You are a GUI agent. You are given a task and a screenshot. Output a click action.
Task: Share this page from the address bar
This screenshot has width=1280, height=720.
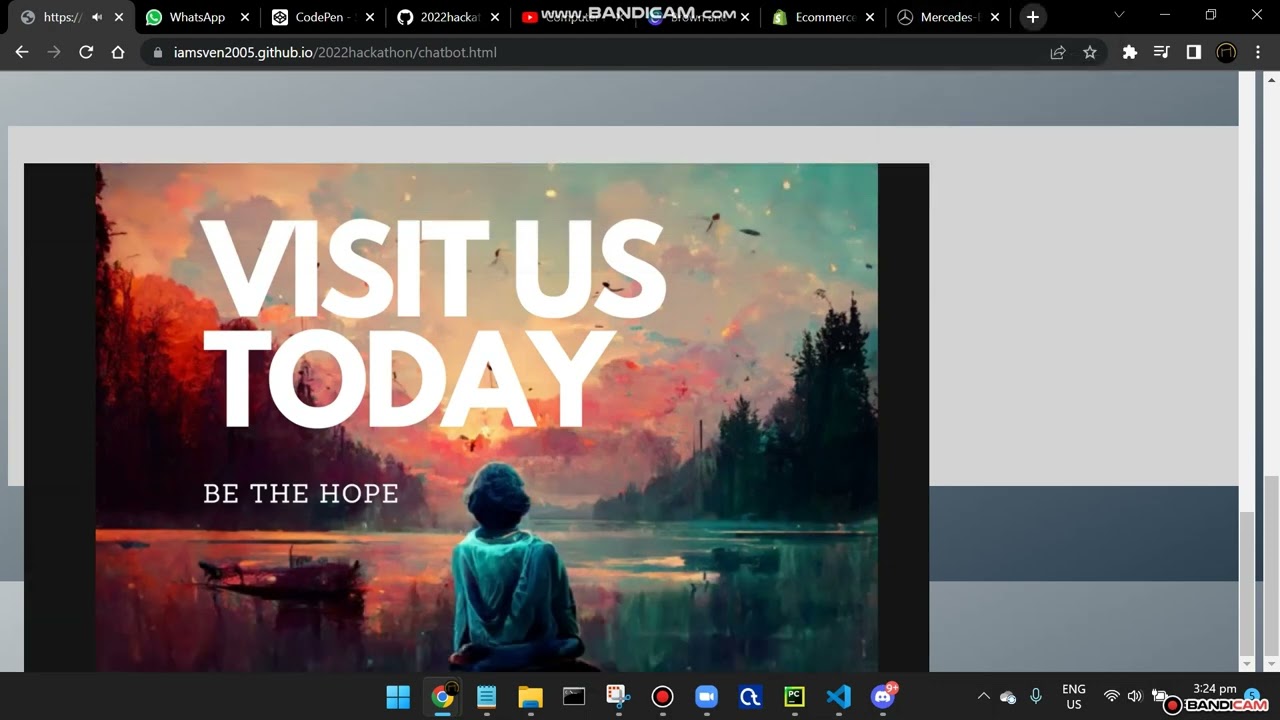1058,52
